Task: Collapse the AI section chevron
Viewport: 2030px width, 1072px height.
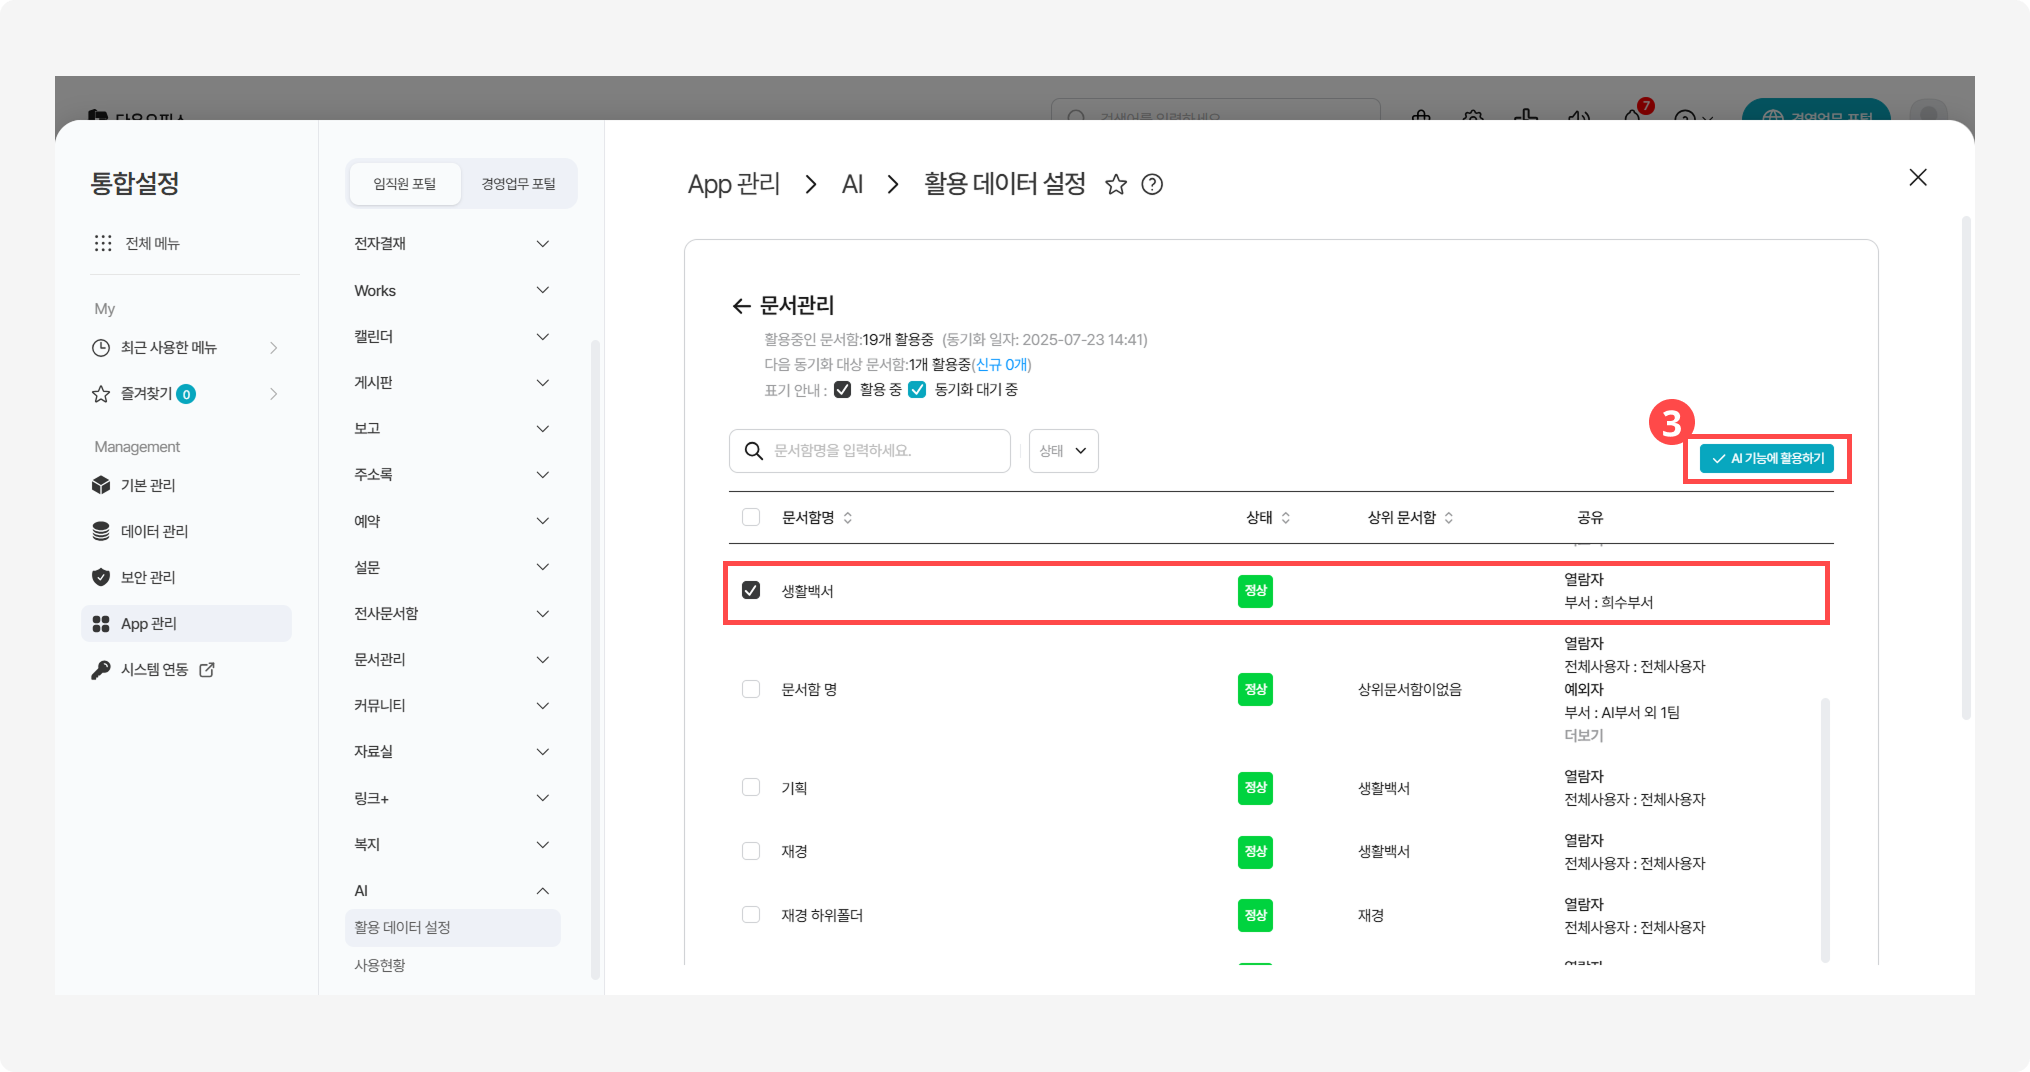Action: click(x=543, y=890)
